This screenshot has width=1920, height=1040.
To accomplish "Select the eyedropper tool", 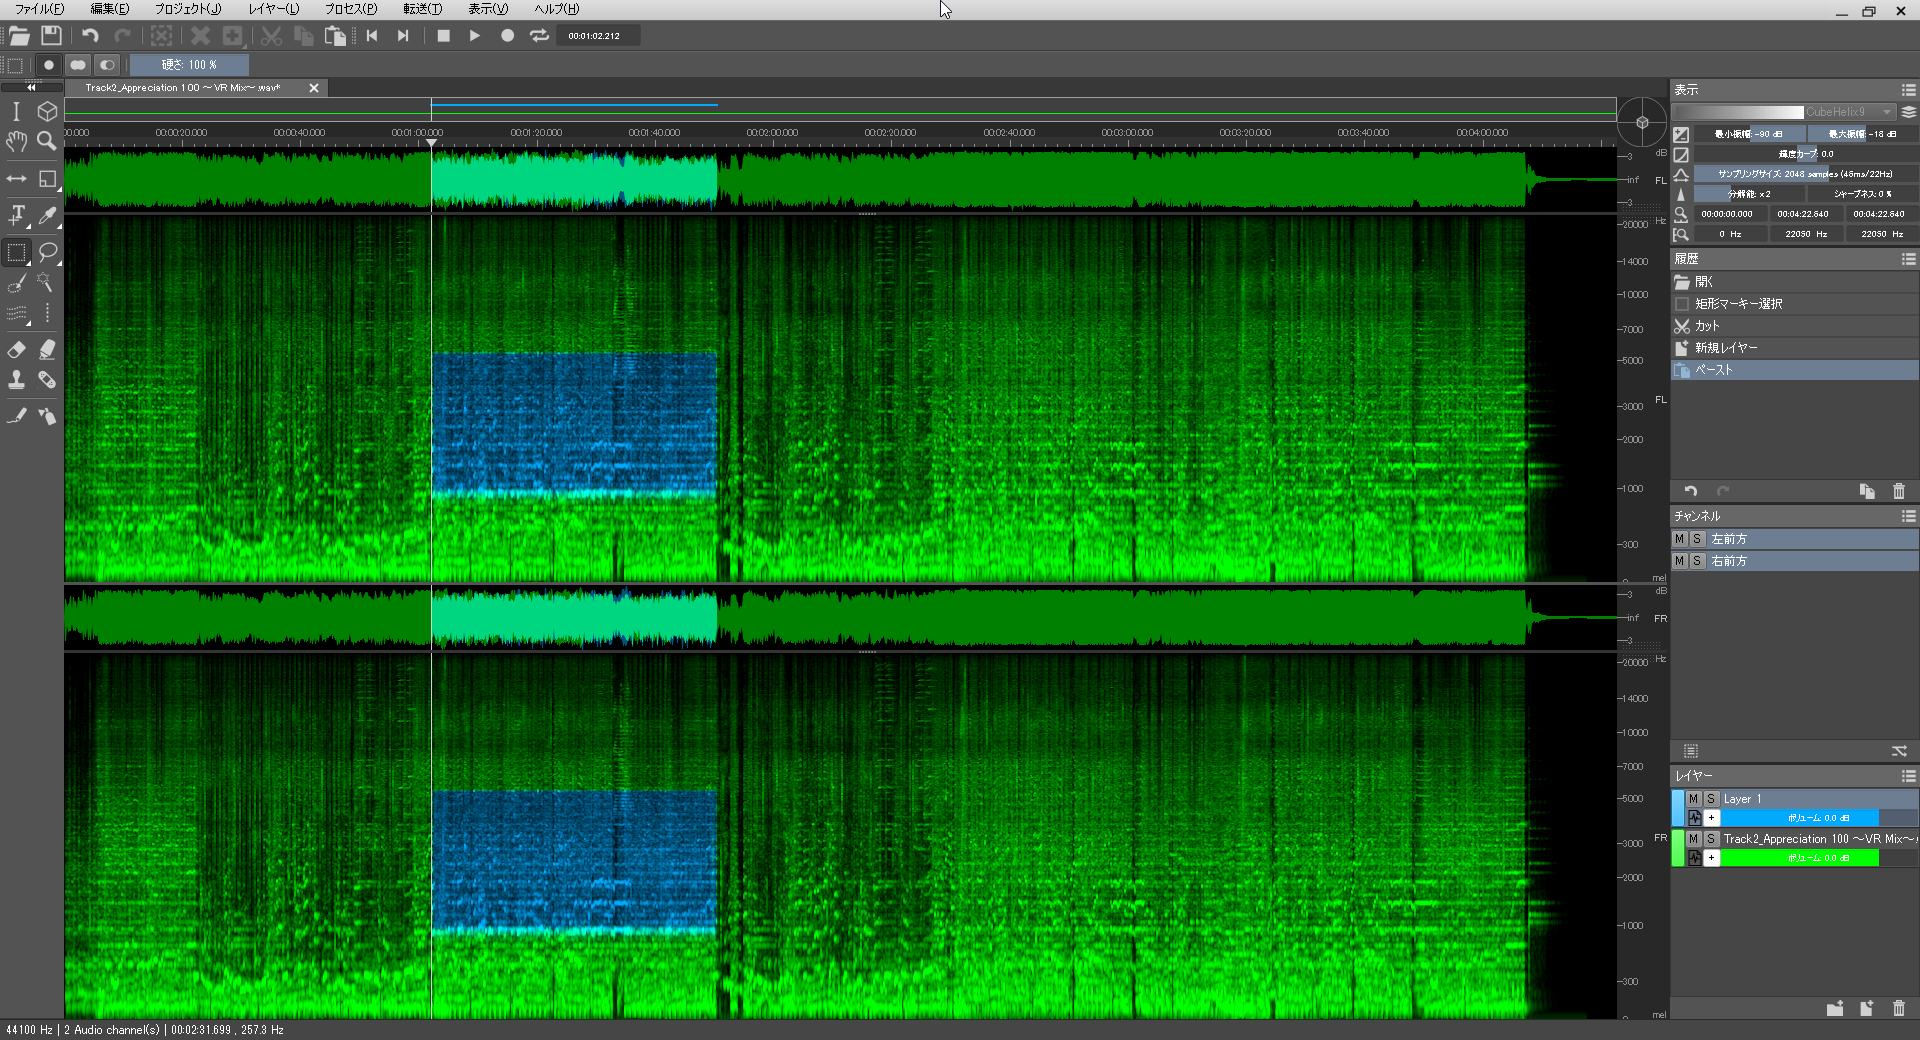I will coord(47,215).
